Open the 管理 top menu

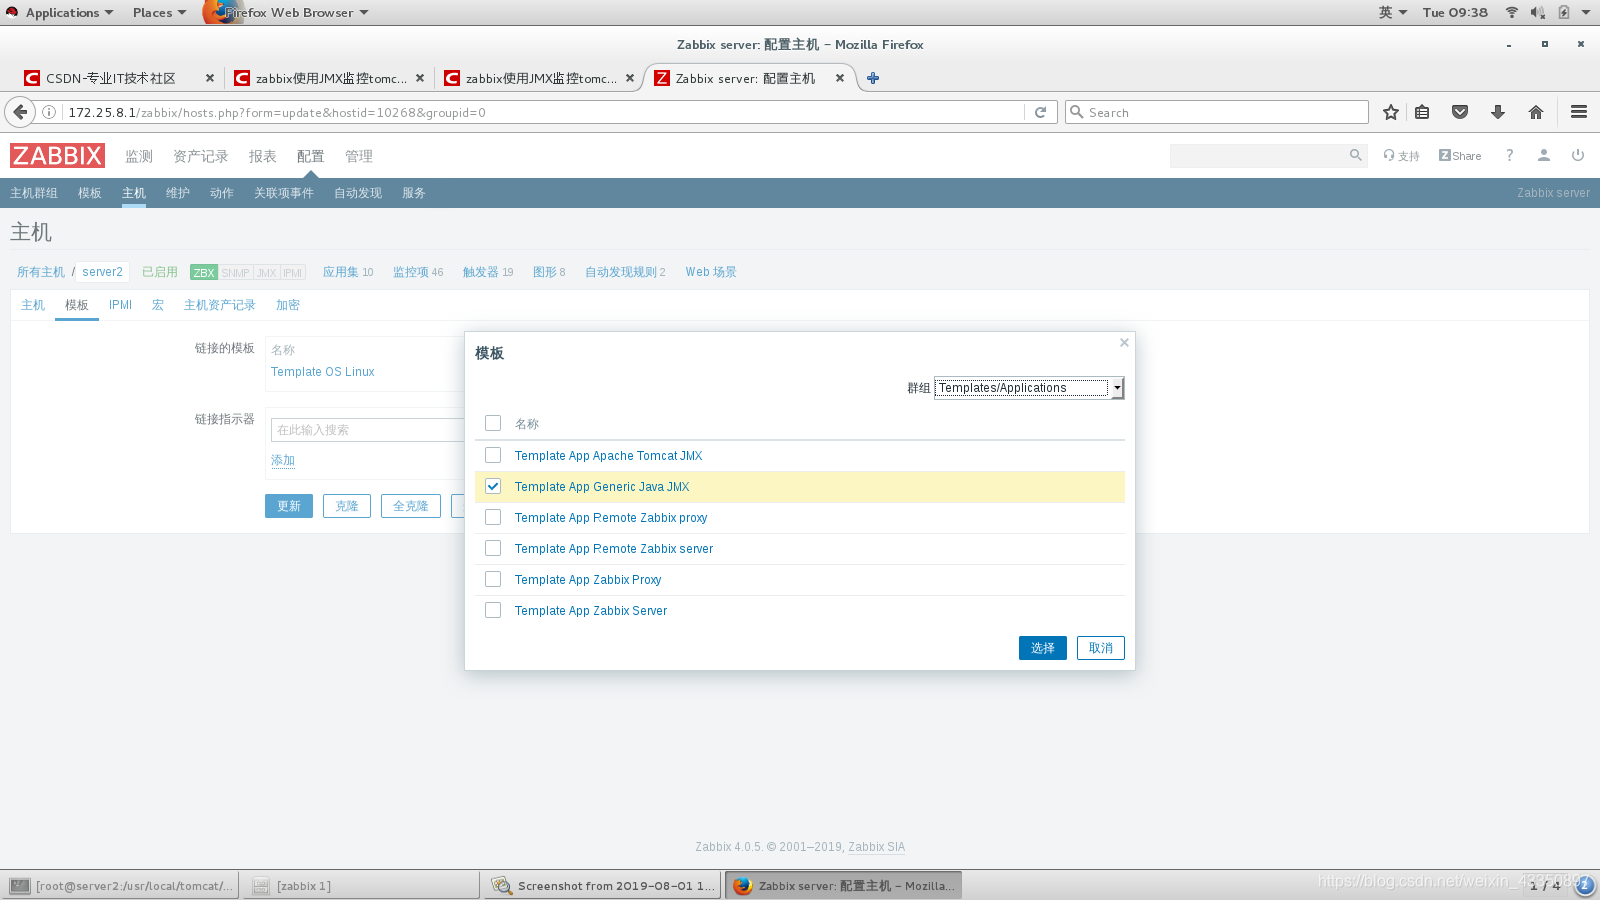359,156
